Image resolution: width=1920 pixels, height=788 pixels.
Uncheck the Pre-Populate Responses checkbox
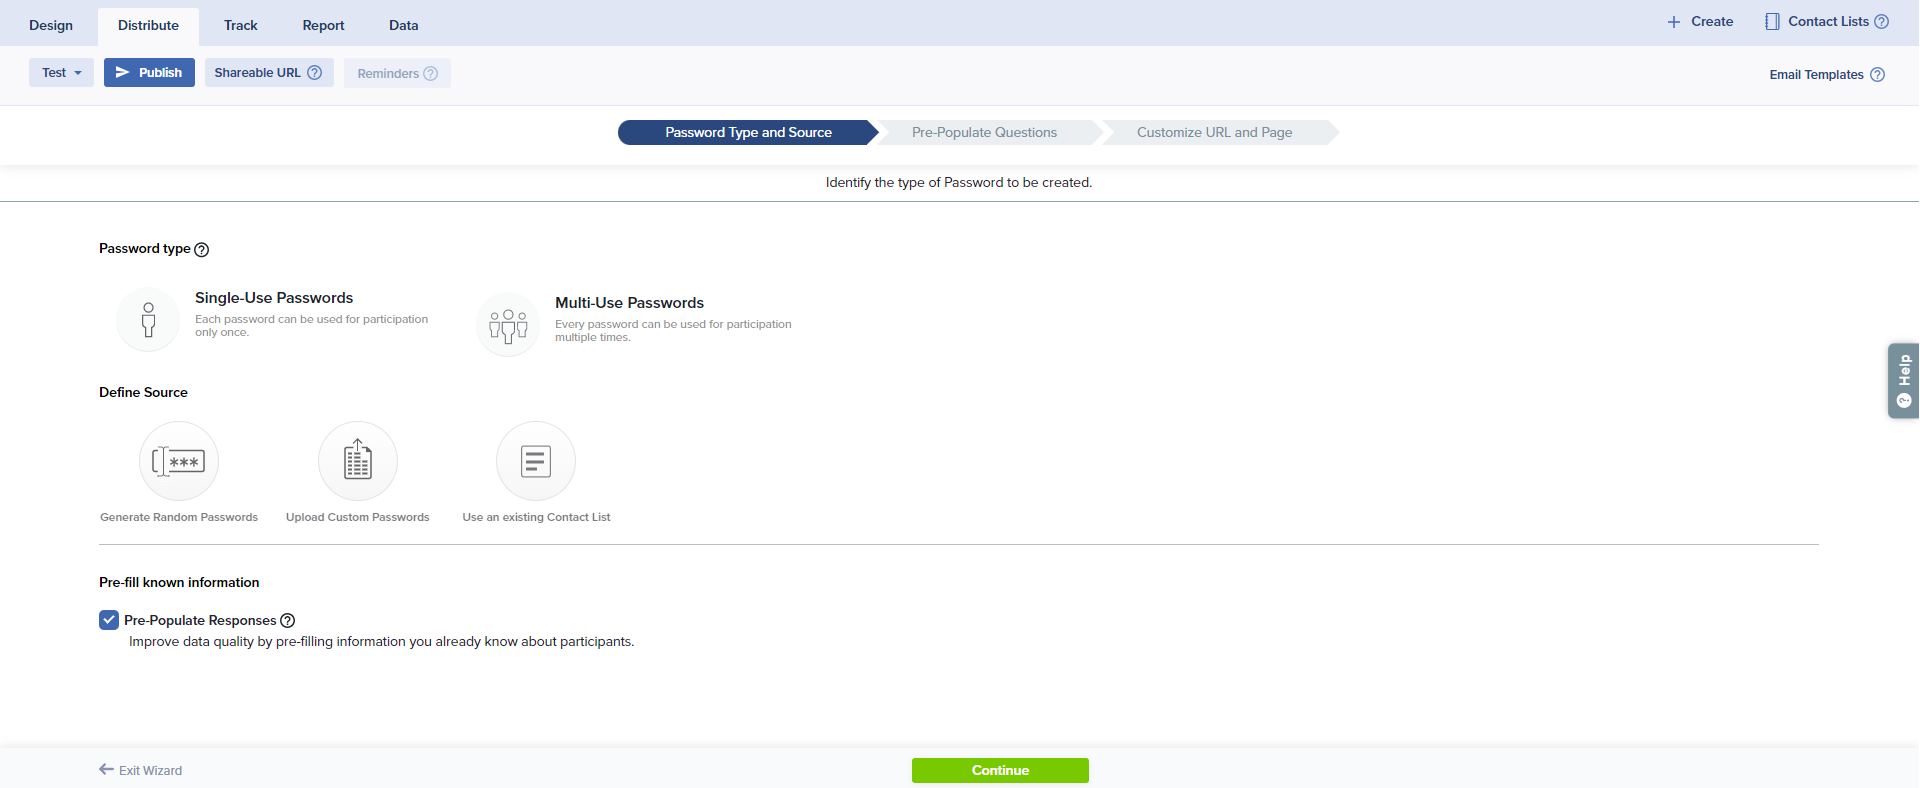coord(109,620)
